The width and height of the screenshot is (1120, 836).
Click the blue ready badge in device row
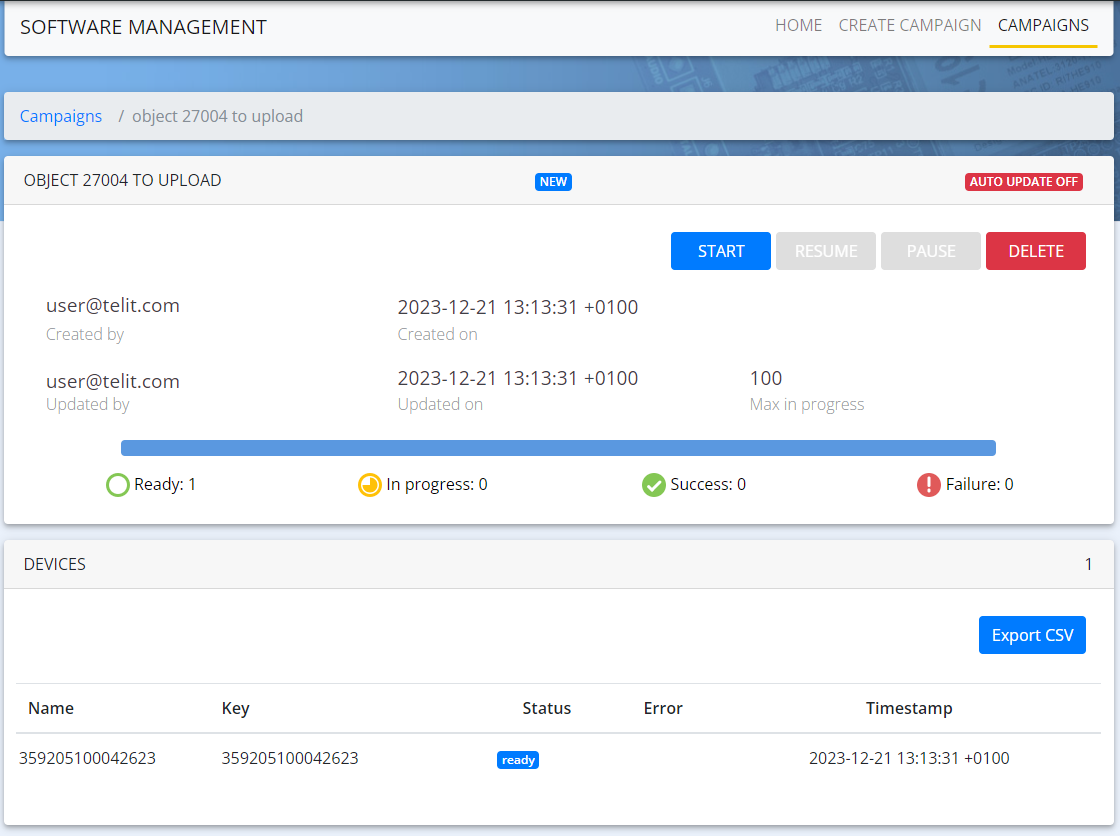point(518,760)
